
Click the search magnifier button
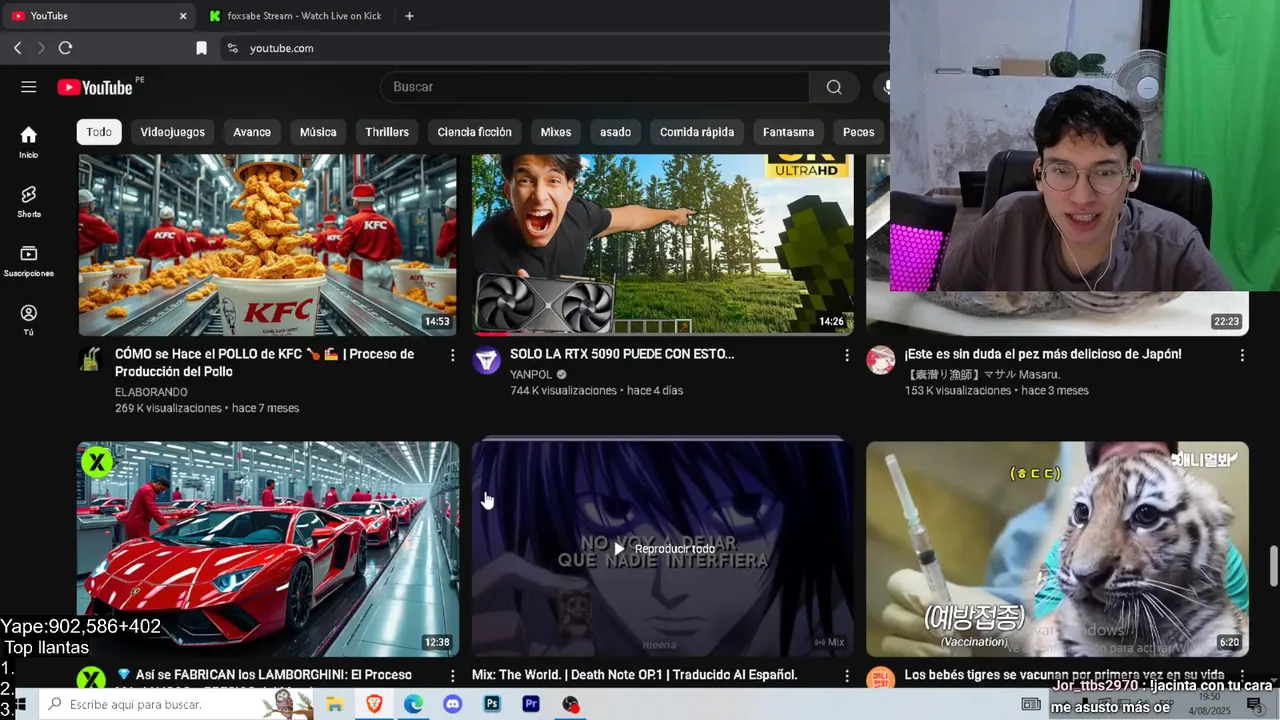pyautogui.click(x=834, y=87)
